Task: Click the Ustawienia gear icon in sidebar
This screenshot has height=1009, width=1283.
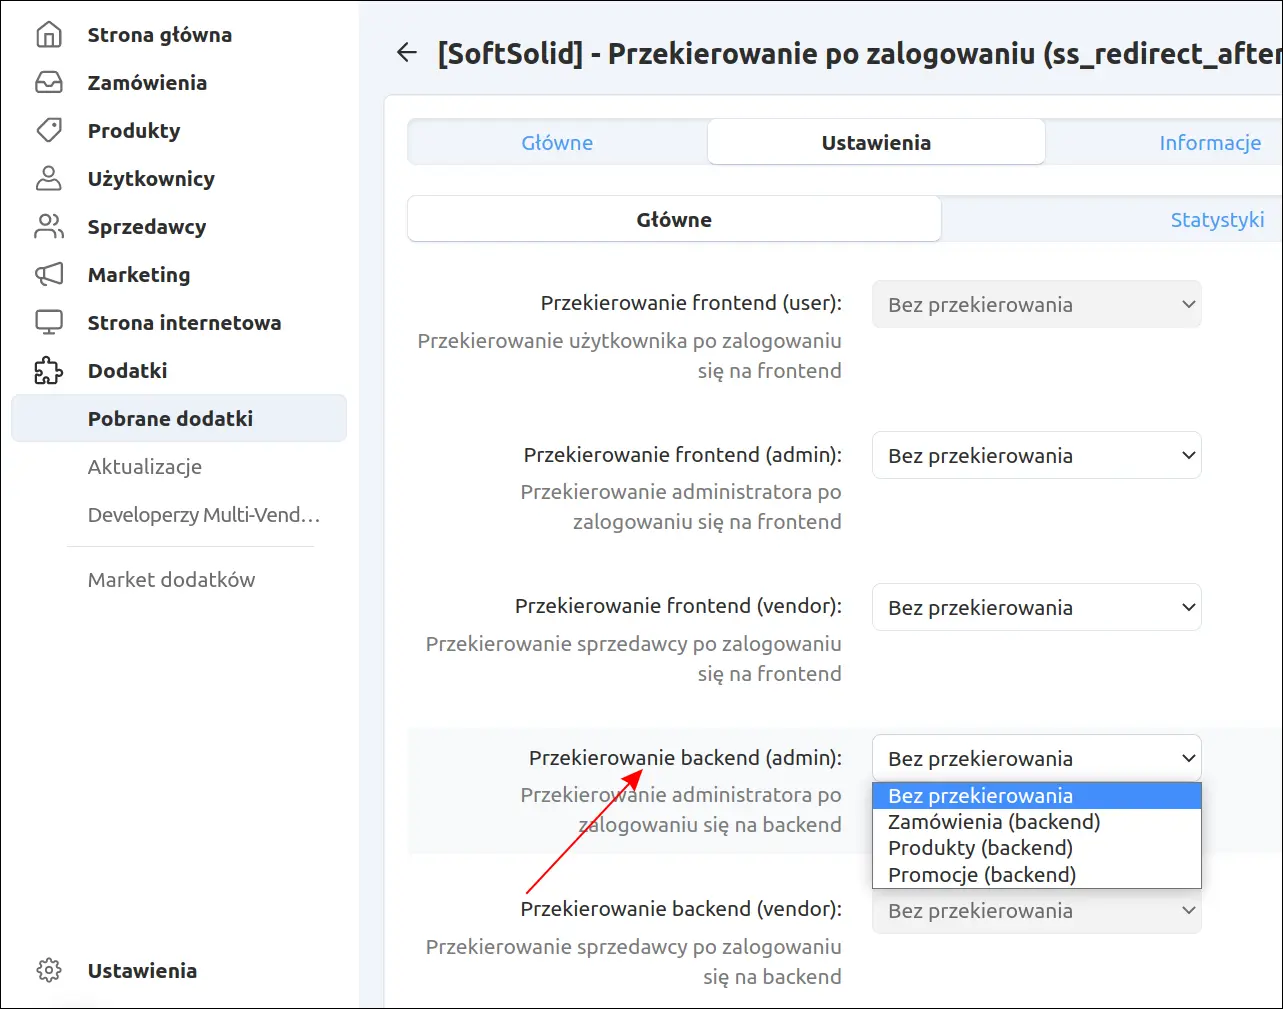Action: (x=48, y=971)
